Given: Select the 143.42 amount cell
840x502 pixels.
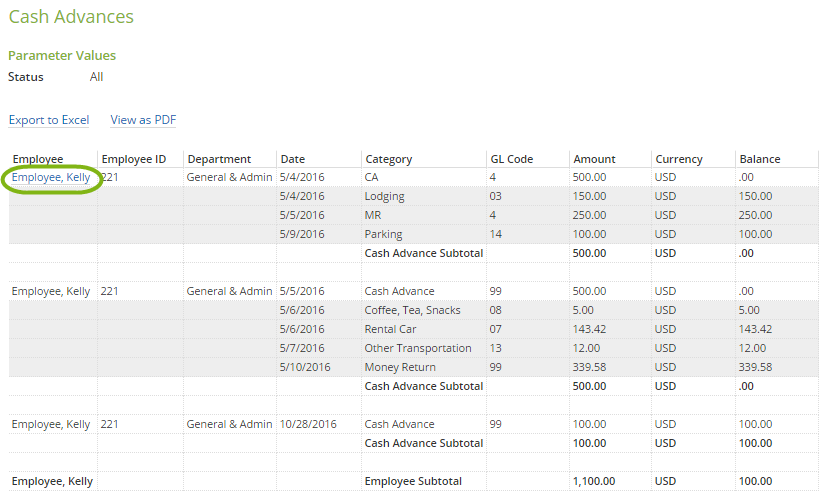Looking at the screenshot, I should coord(589,329).
